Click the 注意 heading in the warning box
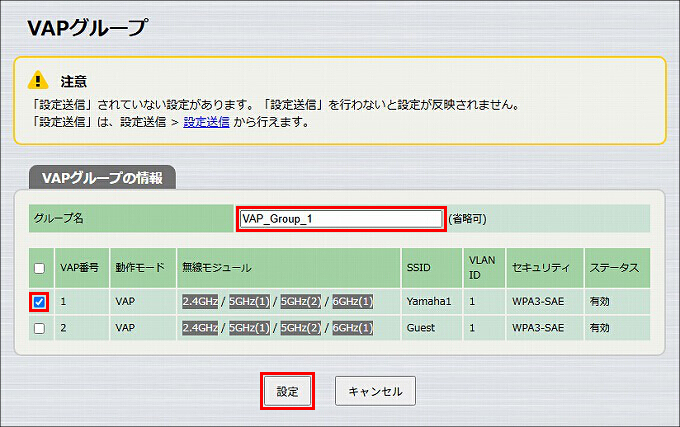This screenshot has width=680, height=427. pos(74,81)
